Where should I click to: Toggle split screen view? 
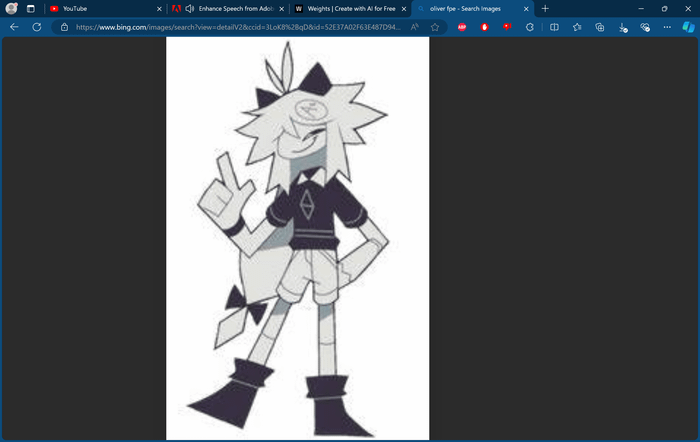(554, 27)
